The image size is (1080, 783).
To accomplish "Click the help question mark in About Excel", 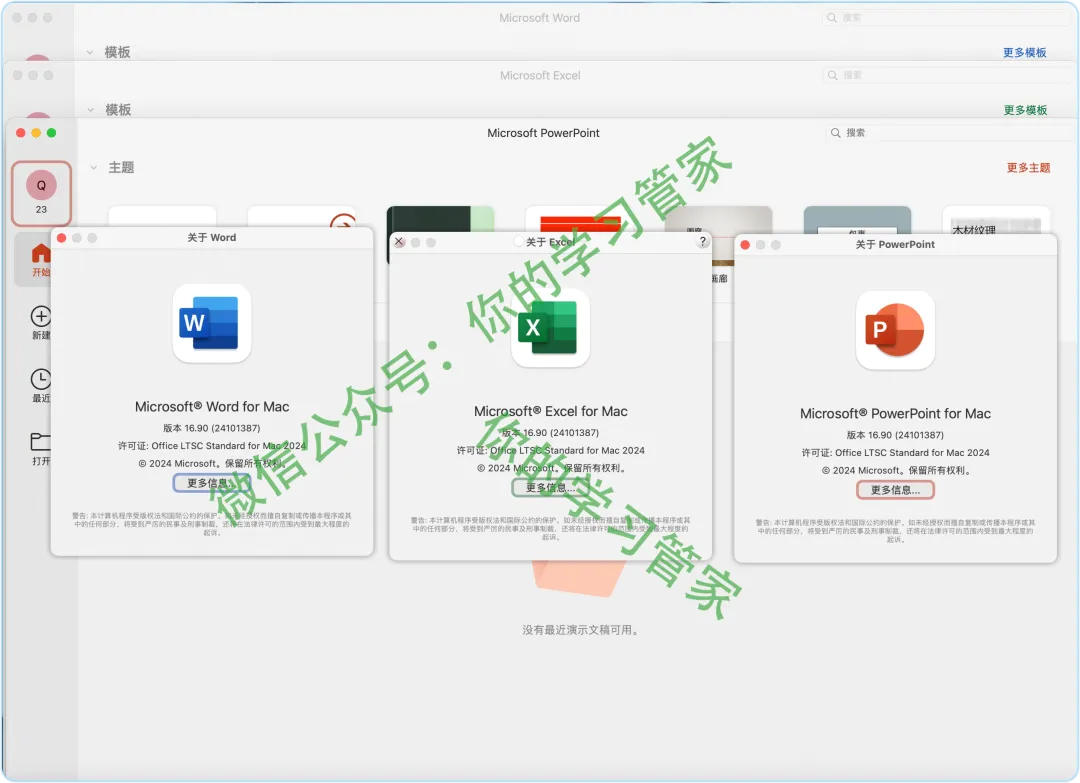I will coord(703,241).
